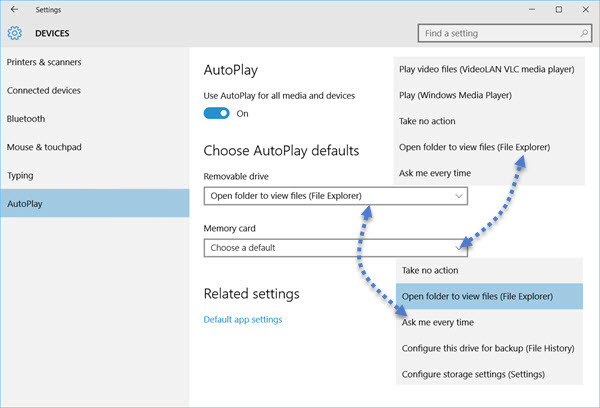Open the Default app settings link
This screenshot has height=408, width=600.
[243, 319]
